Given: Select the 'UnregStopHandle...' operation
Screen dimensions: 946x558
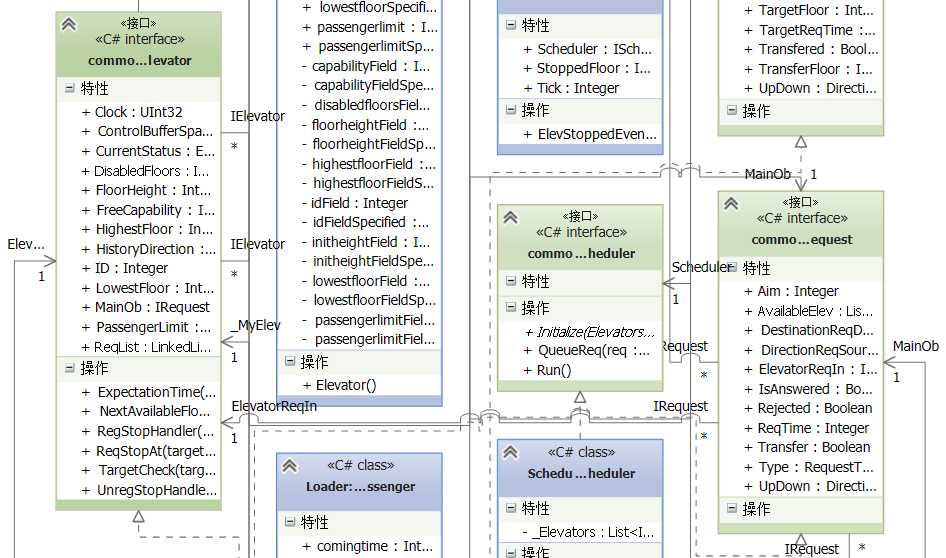Looking at the screenshot, I should [149, 490].
